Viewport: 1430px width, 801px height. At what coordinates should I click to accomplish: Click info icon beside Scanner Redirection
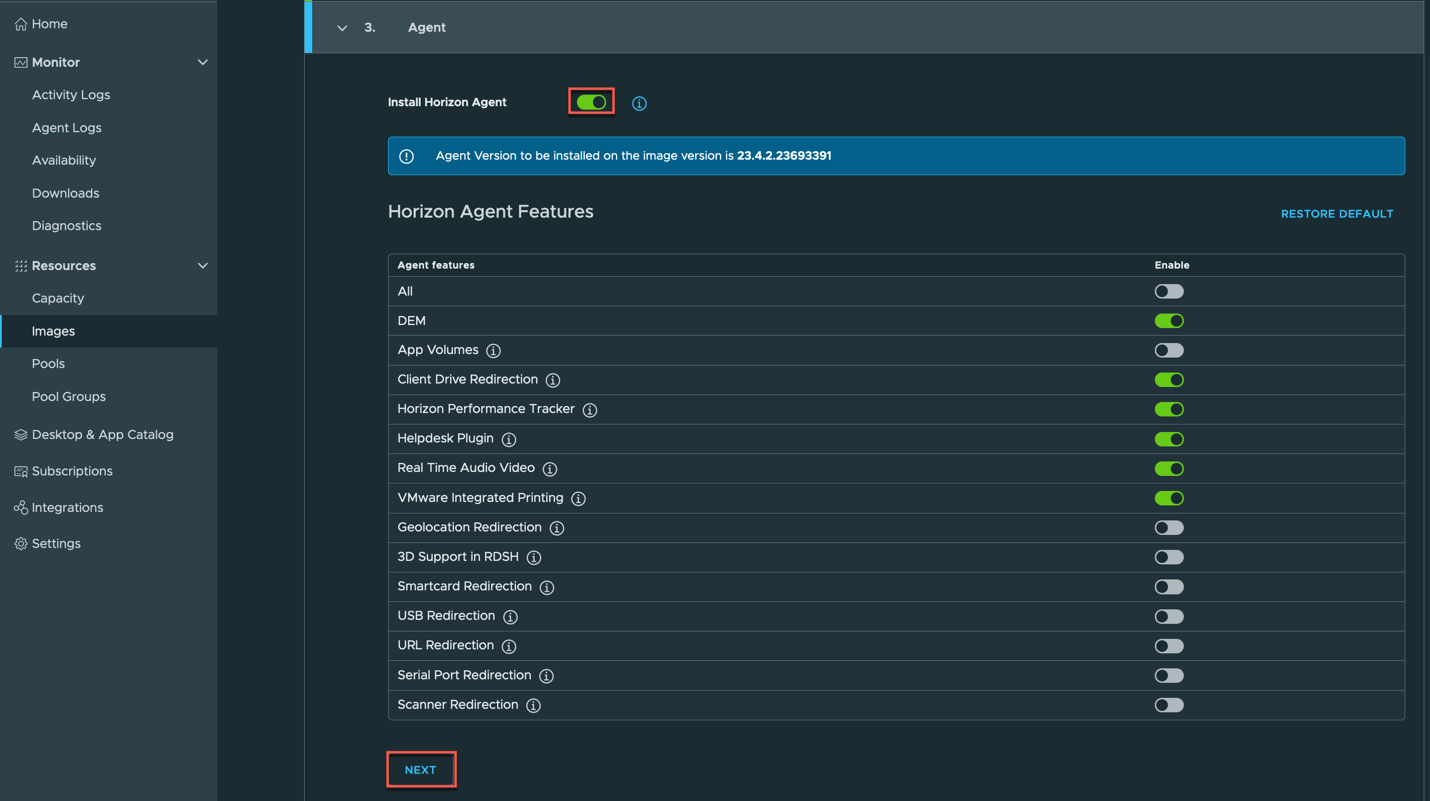pos(534,706)
